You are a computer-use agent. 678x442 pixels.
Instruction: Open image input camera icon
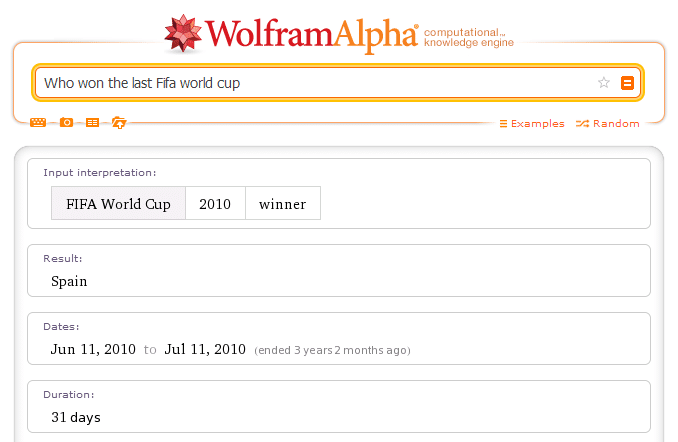(x=66, y=123)
